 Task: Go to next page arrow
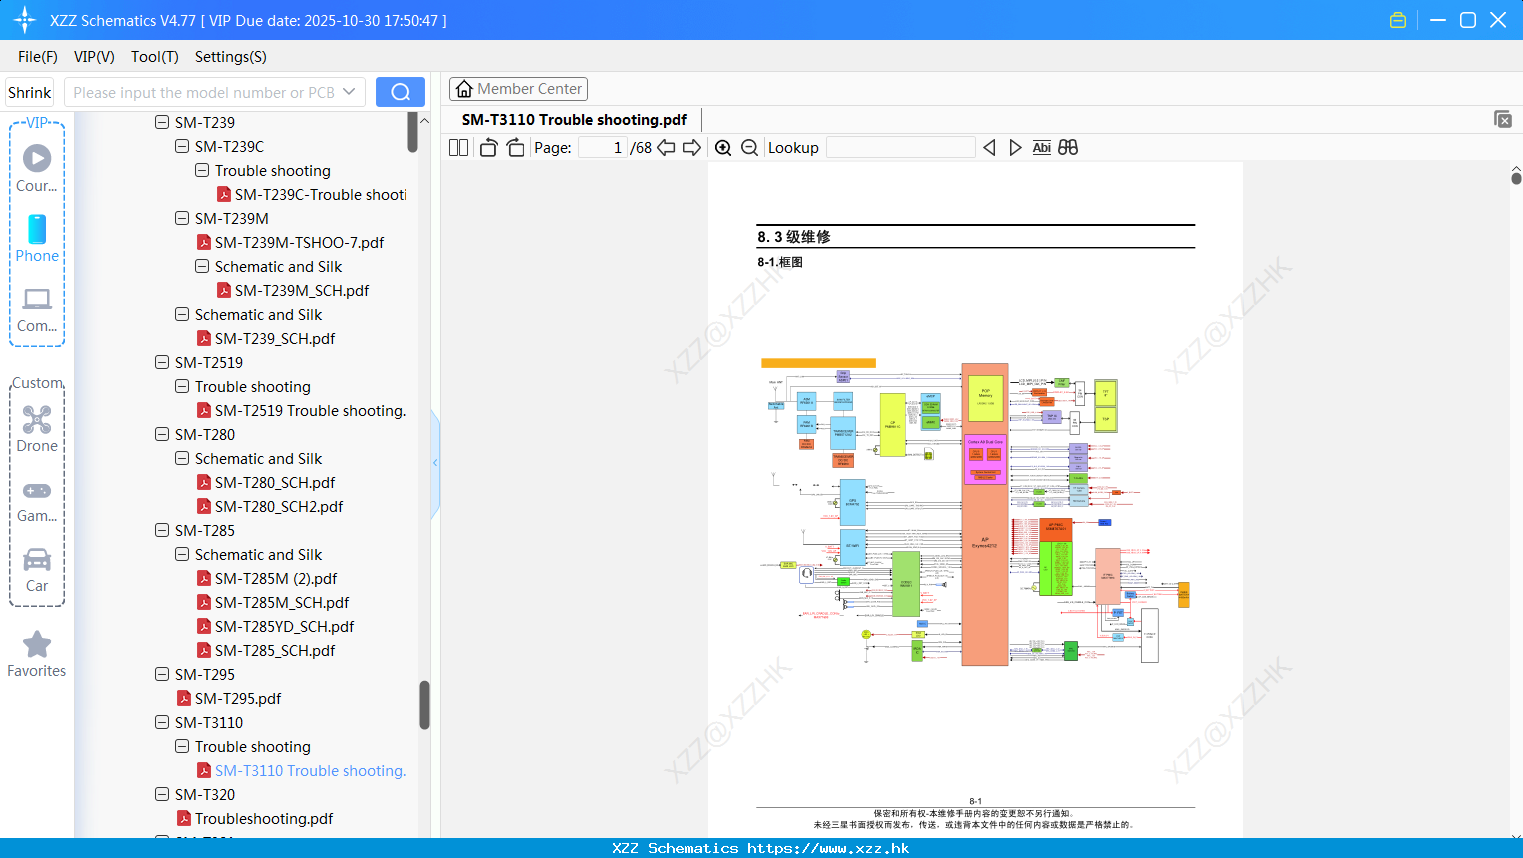pos(692,148)
